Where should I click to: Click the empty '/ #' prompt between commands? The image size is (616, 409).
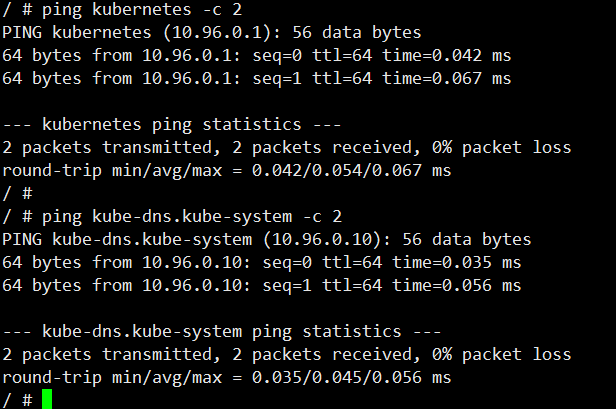click(17, 194)
